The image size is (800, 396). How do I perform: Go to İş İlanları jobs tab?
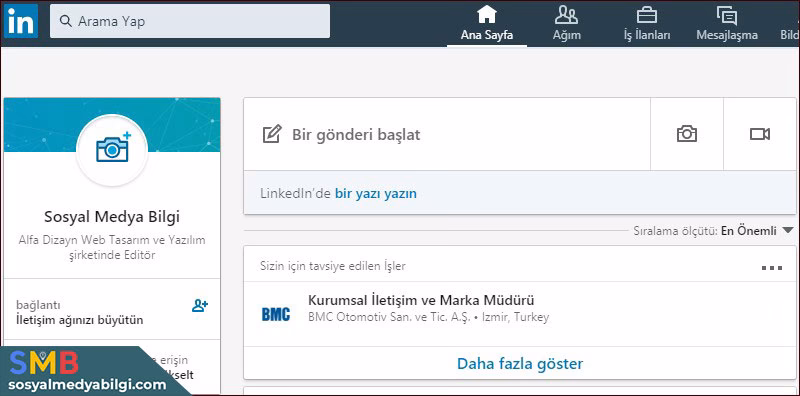[647, 23]
